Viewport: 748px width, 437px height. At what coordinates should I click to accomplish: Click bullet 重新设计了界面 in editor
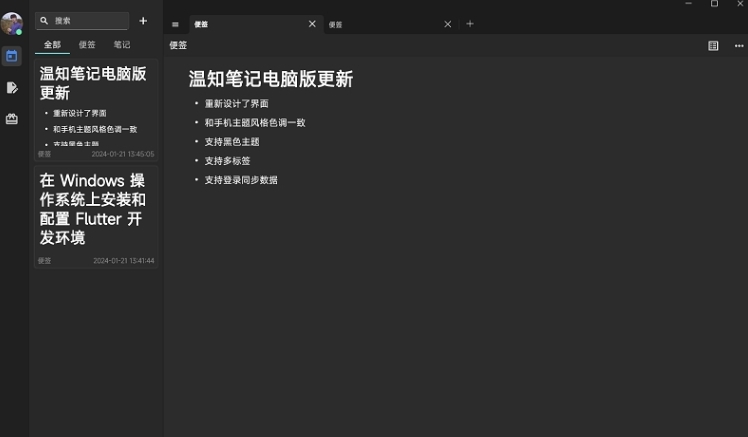tap(236, 104)
